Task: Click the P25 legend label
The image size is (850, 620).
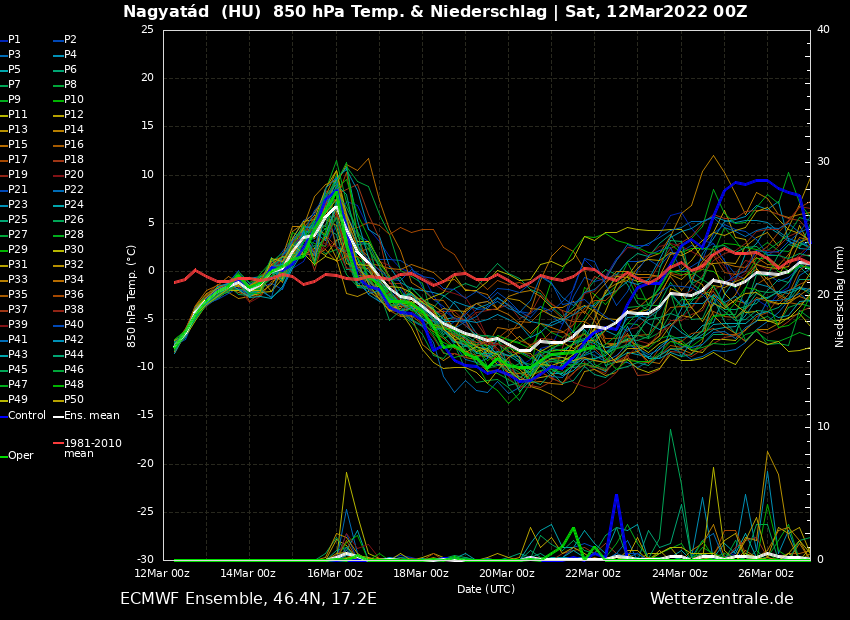Action: (x=18, y=220)
